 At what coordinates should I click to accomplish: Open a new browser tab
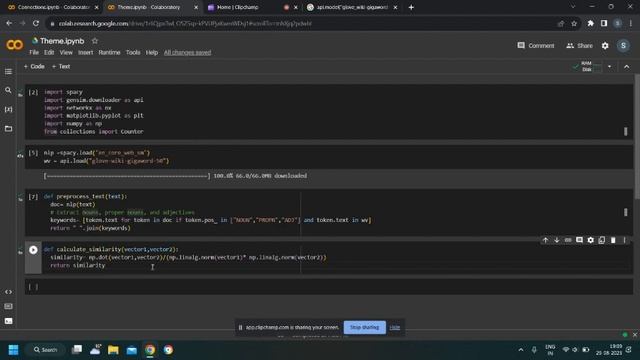pos(411,7)
